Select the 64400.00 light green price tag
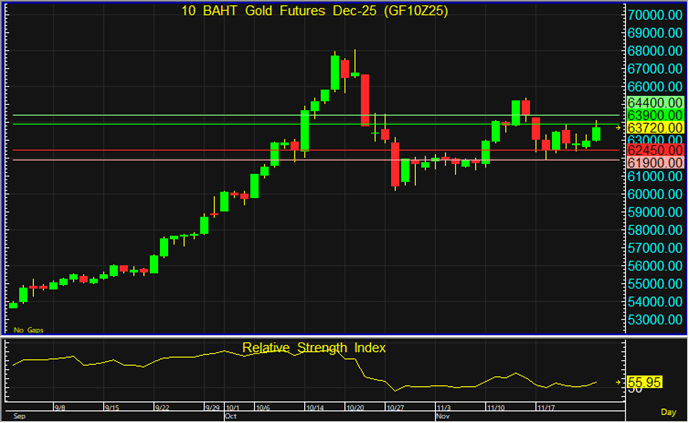Image resolution: width=689 pixels, height=423 pixels. point(655,103)
